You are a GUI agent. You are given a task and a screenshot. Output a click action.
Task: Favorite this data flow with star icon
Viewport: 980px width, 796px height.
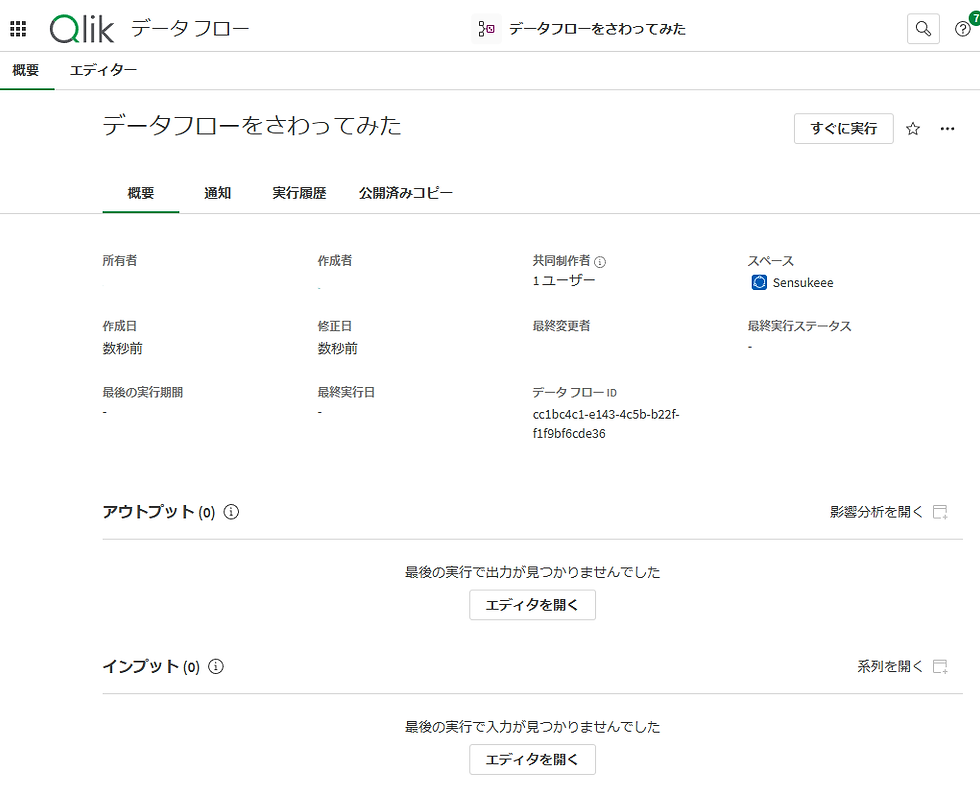913,129
